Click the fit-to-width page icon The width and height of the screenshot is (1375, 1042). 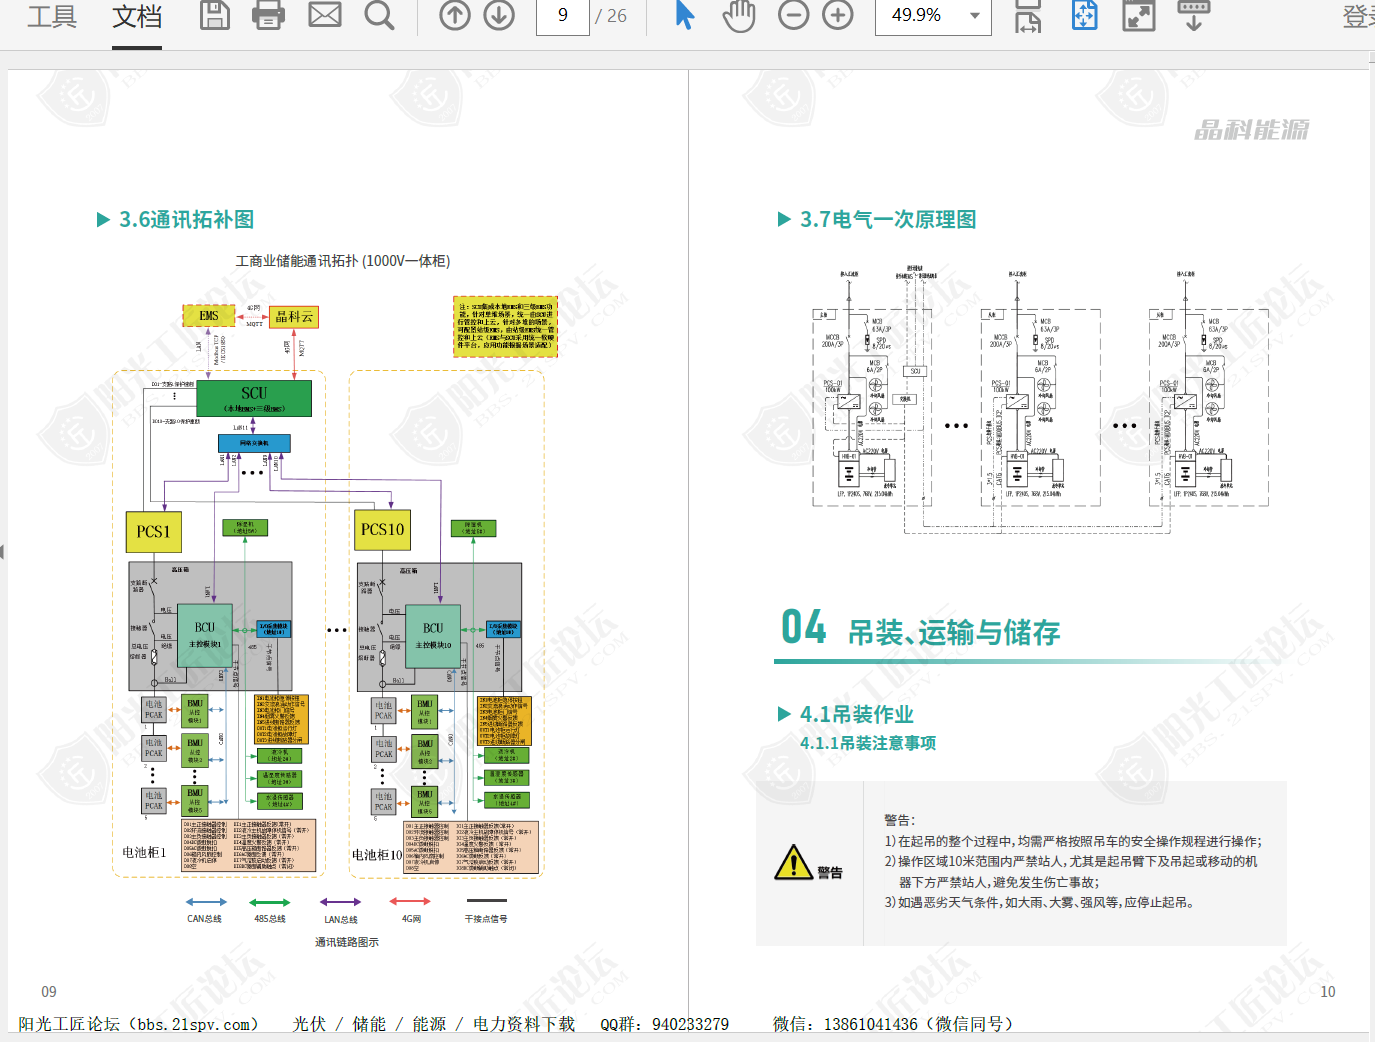coord(1028,15)
